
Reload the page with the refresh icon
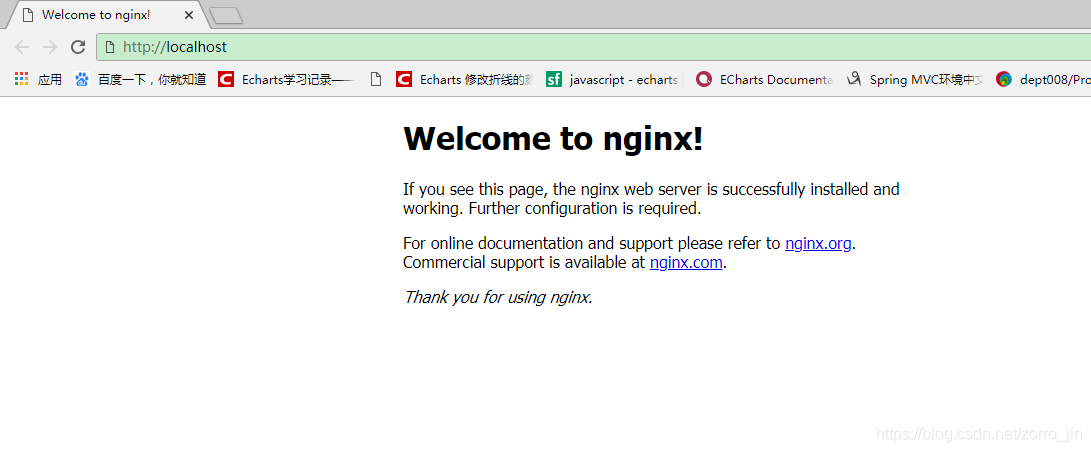(x=78, y=47)
